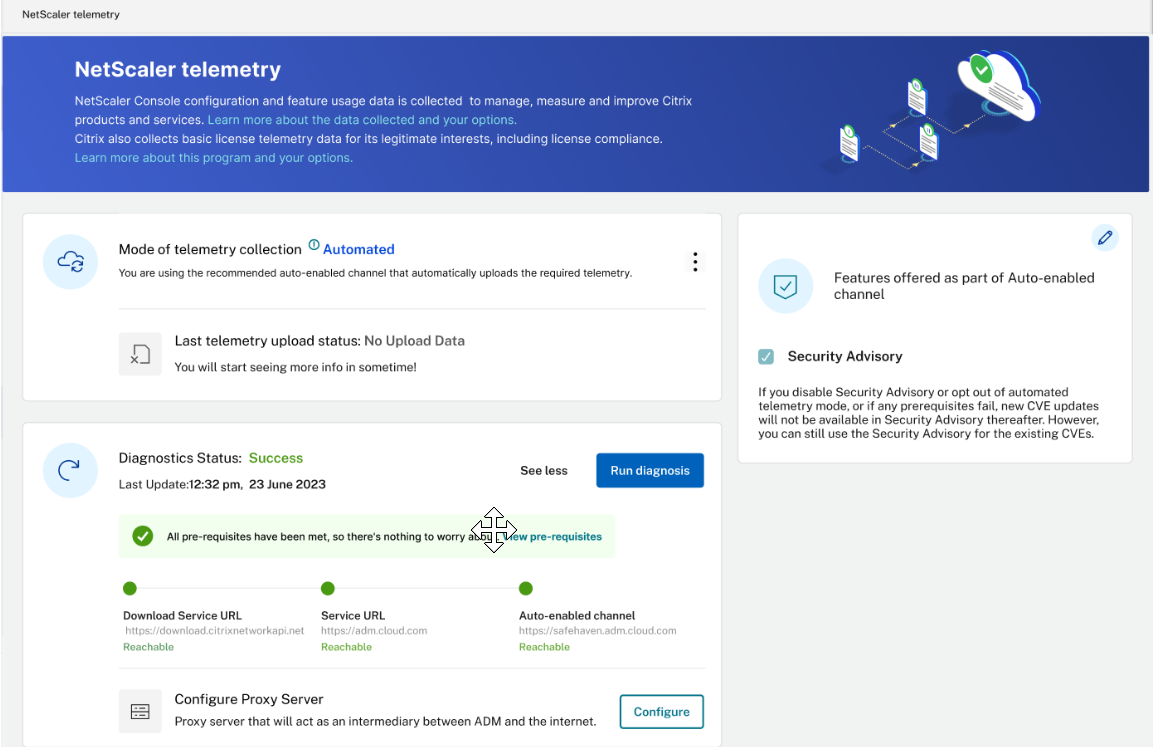Click the green dot above Auto-enabled channel
1155x747 pixels.
(x=525, y=588)
